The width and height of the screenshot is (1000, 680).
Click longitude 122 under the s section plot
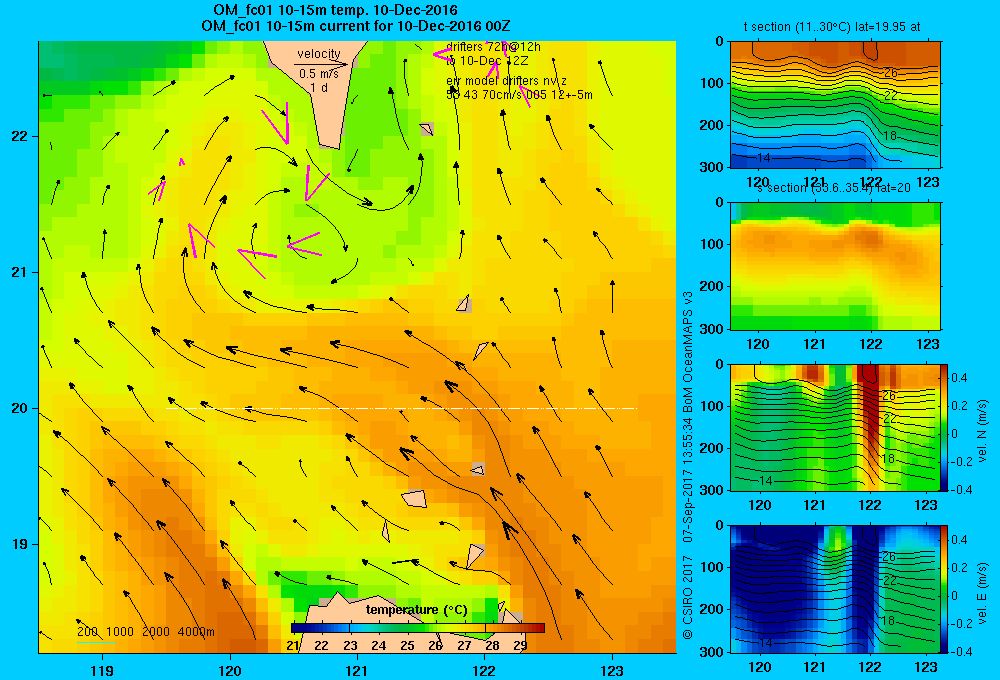coord(871,344)
